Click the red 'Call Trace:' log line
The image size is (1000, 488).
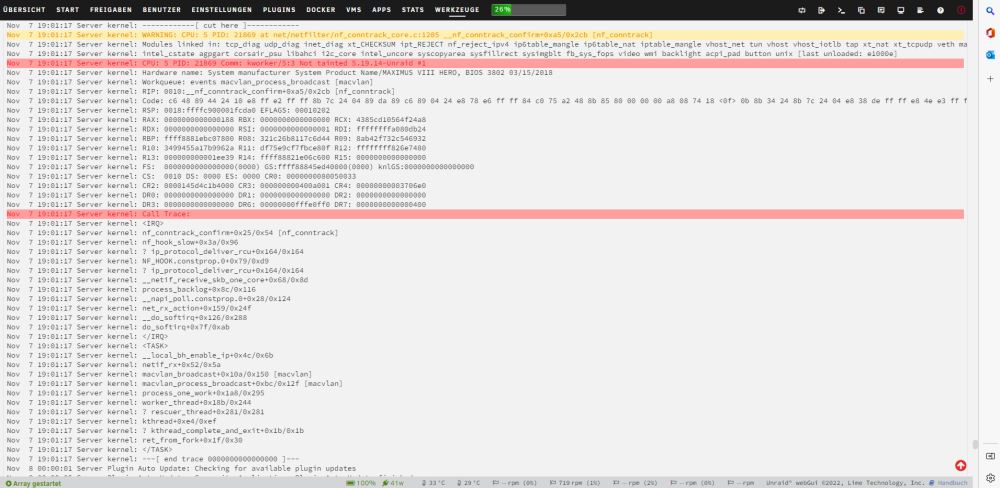pos(485,214)
